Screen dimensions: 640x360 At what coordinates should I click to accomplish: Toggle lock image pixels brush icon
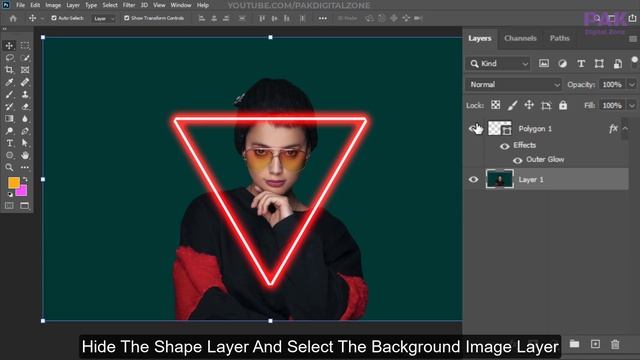[x=512, y=105]
